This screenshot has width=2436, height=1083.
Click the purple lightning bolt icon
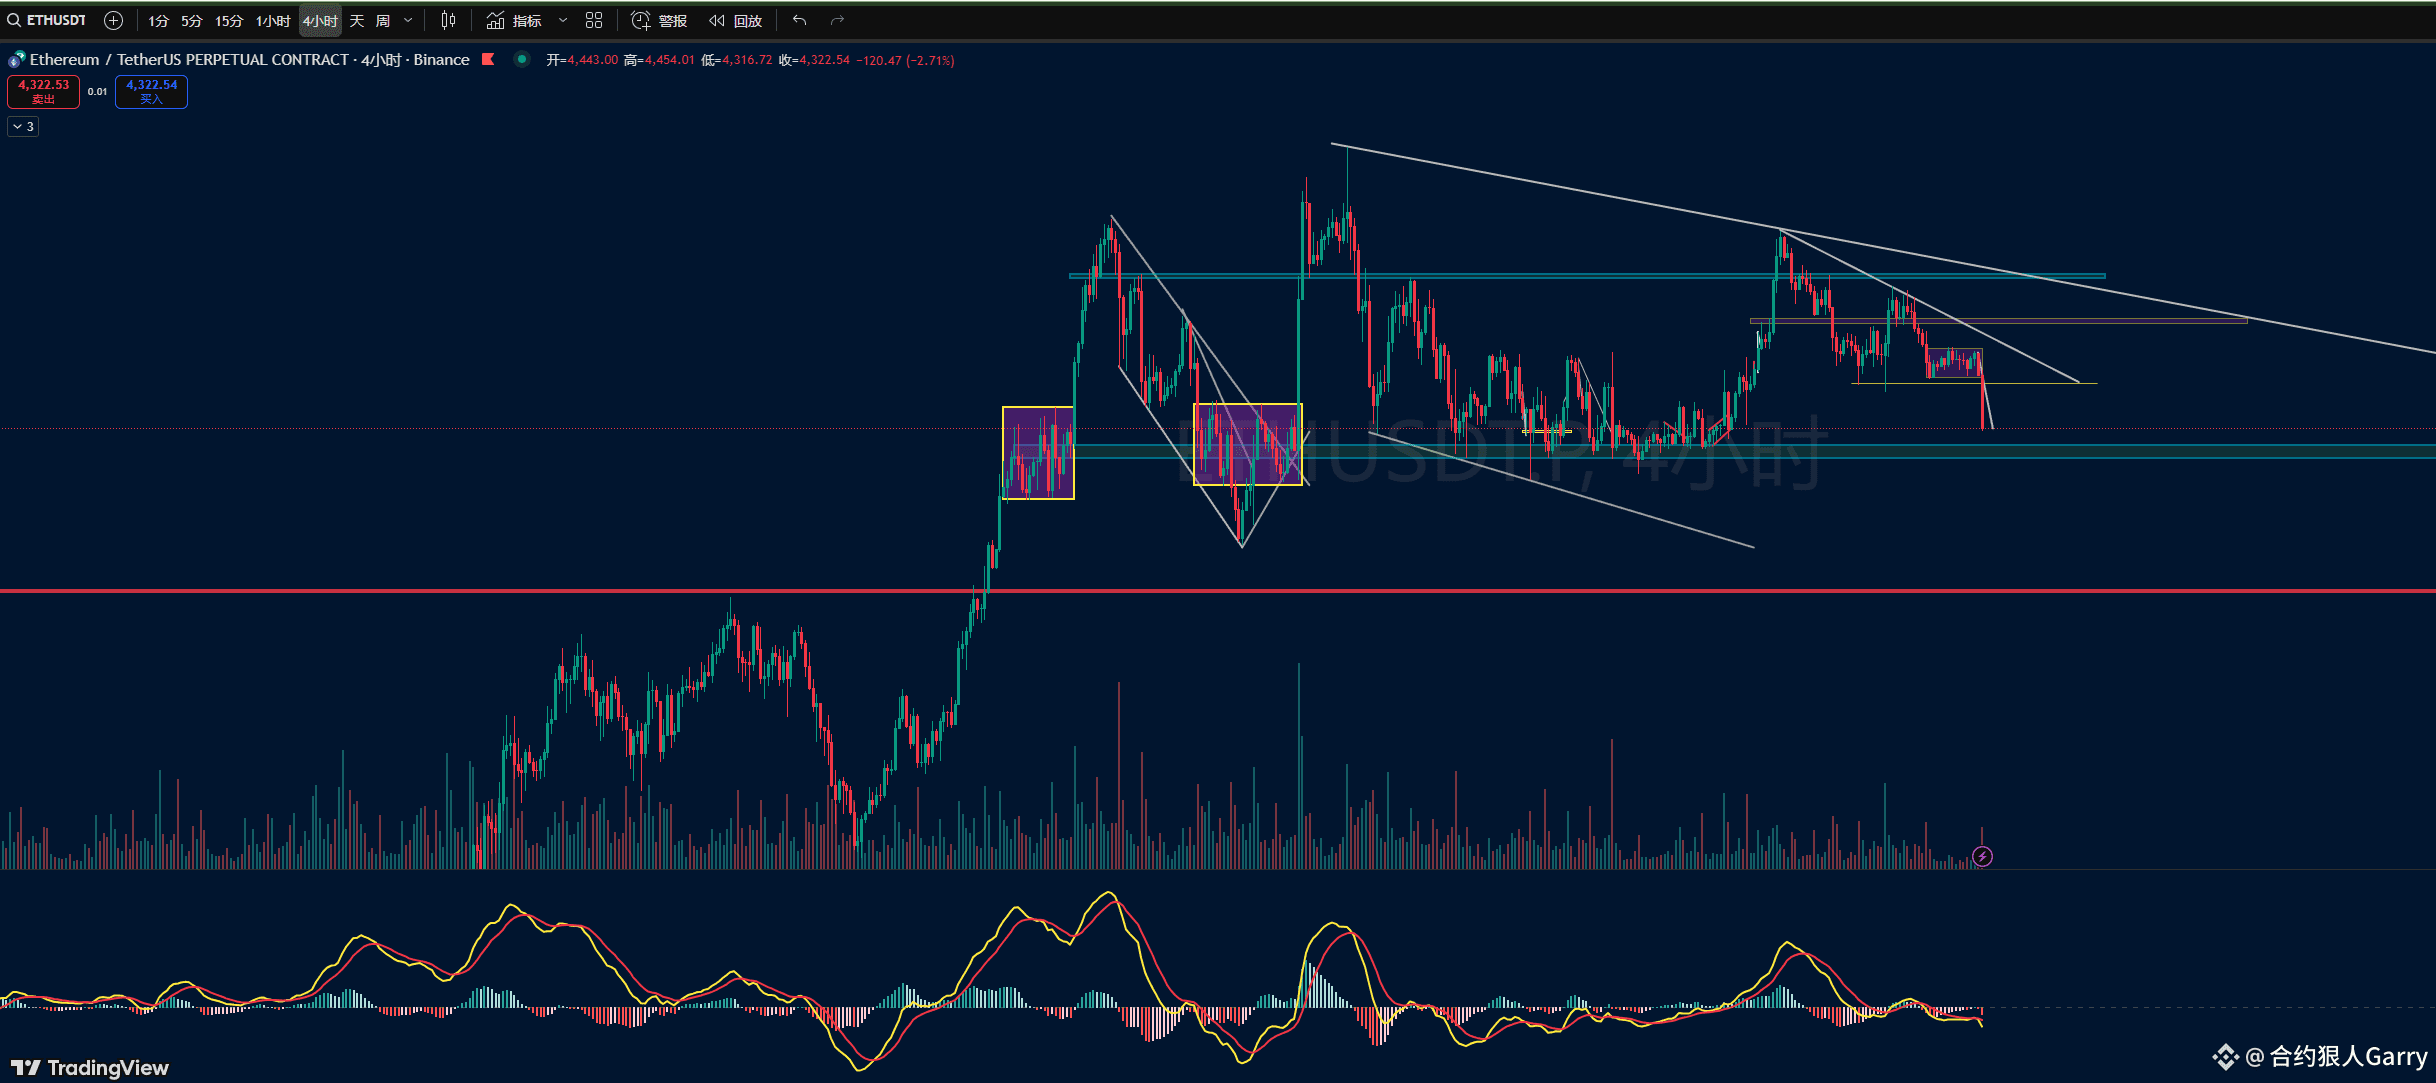[1982, 856]
